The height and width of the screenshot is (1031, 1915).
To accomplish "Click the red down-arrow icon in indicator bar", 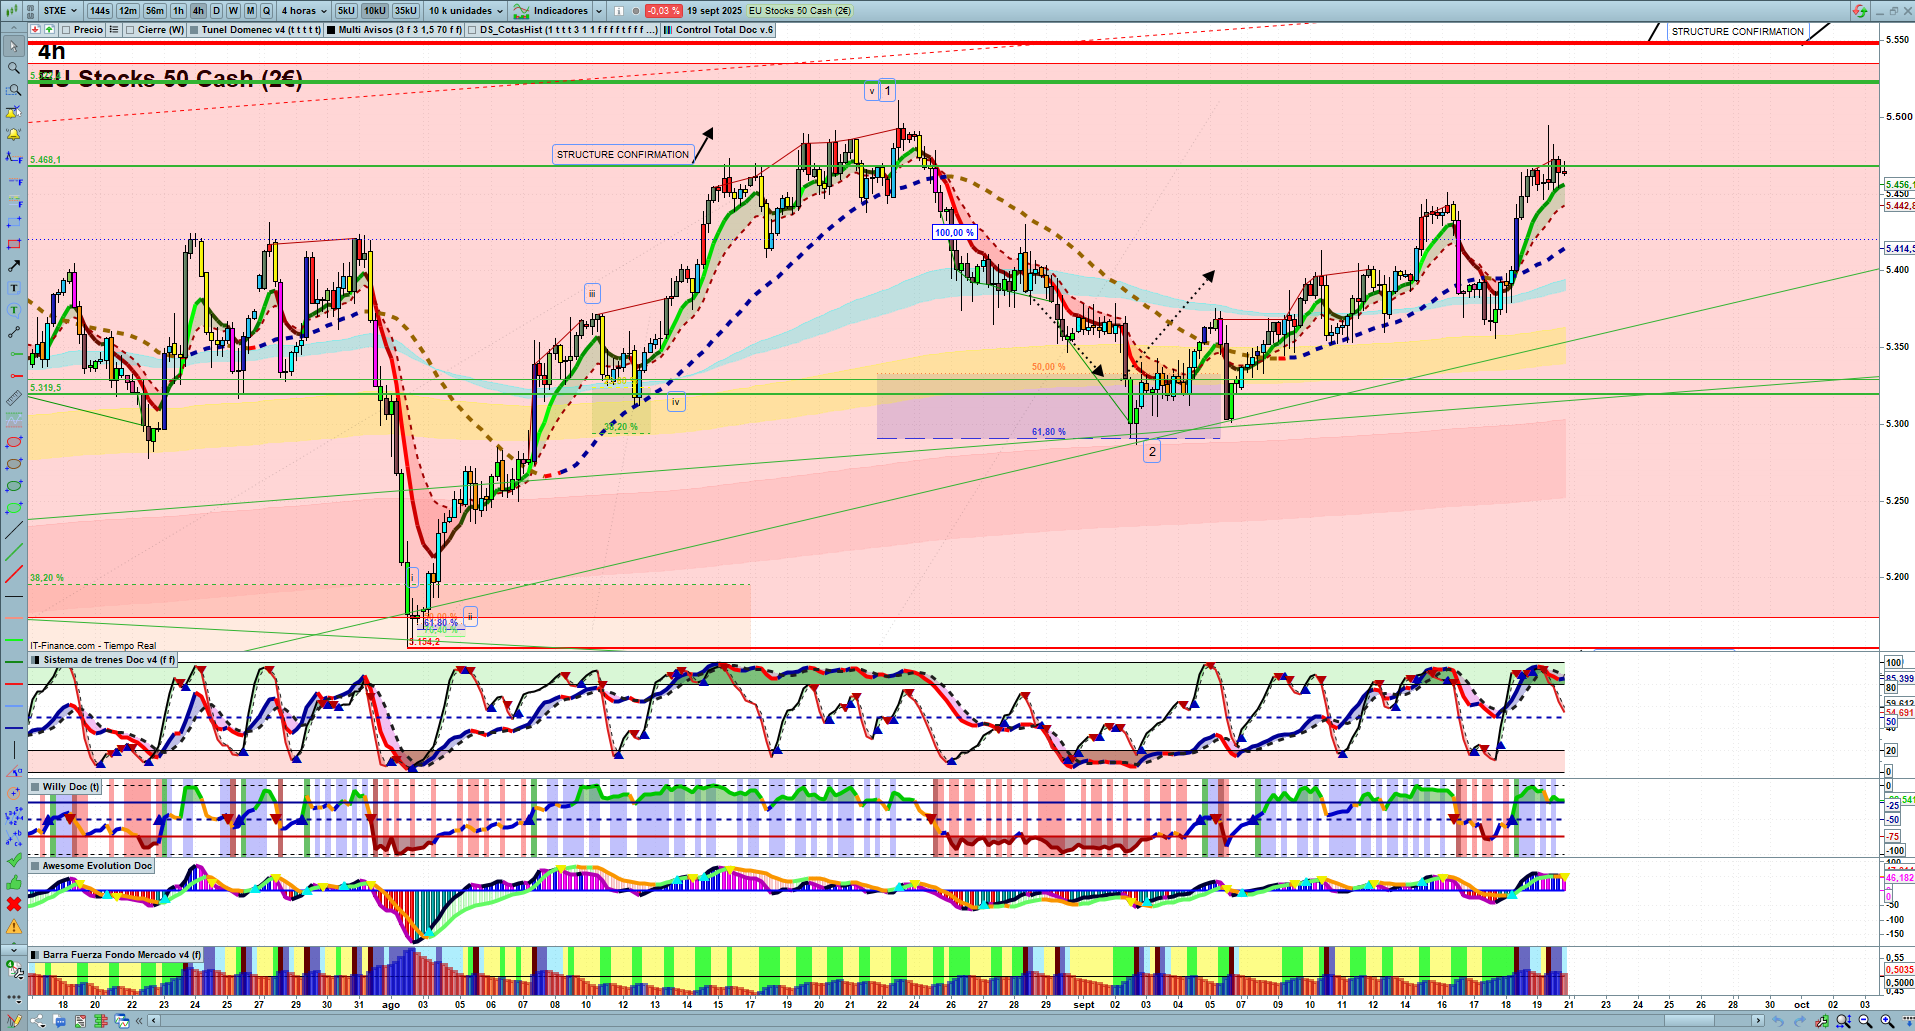I will tap(36, 30).
